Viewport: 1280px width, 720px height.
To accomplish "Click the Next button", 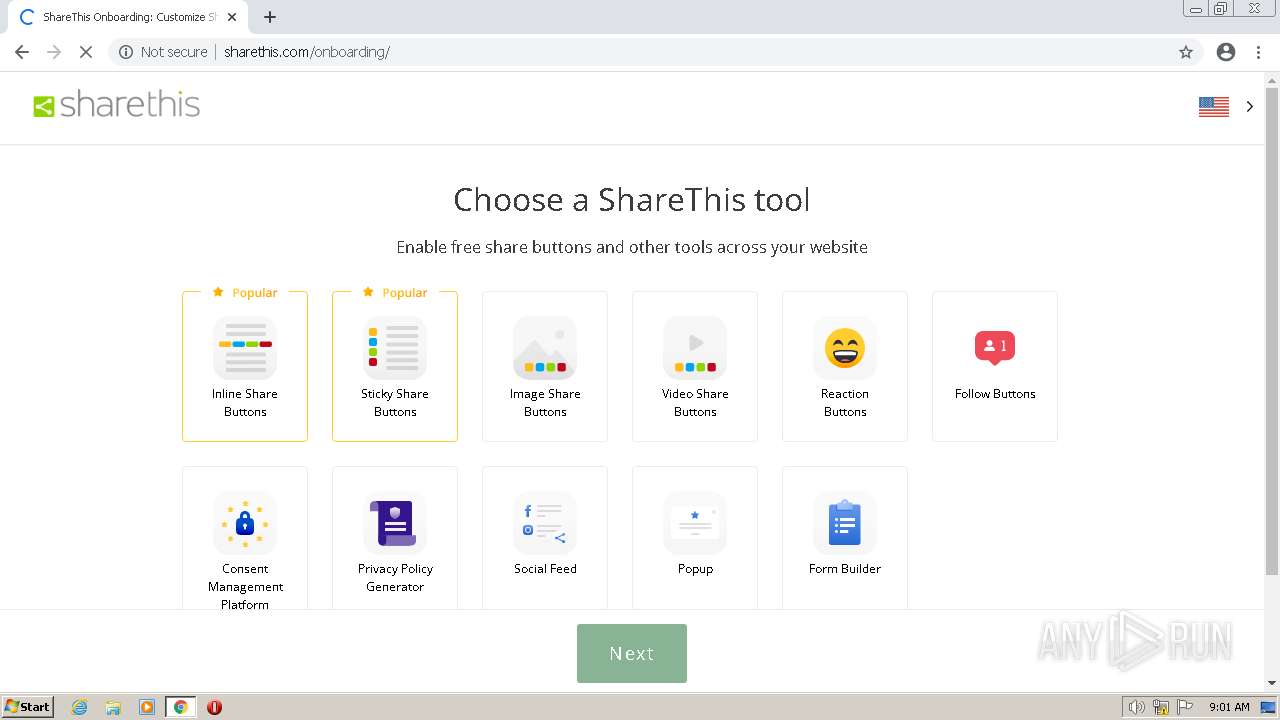I will tap(632, 653).
